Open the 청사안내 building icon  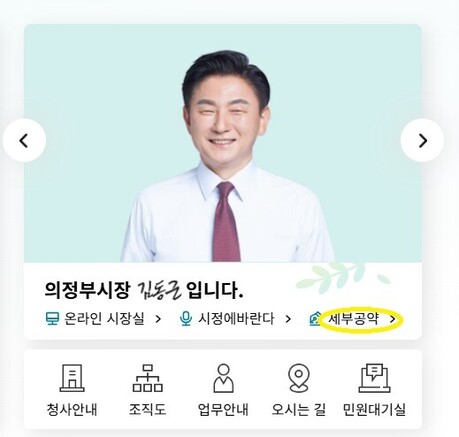click(72, 378)
